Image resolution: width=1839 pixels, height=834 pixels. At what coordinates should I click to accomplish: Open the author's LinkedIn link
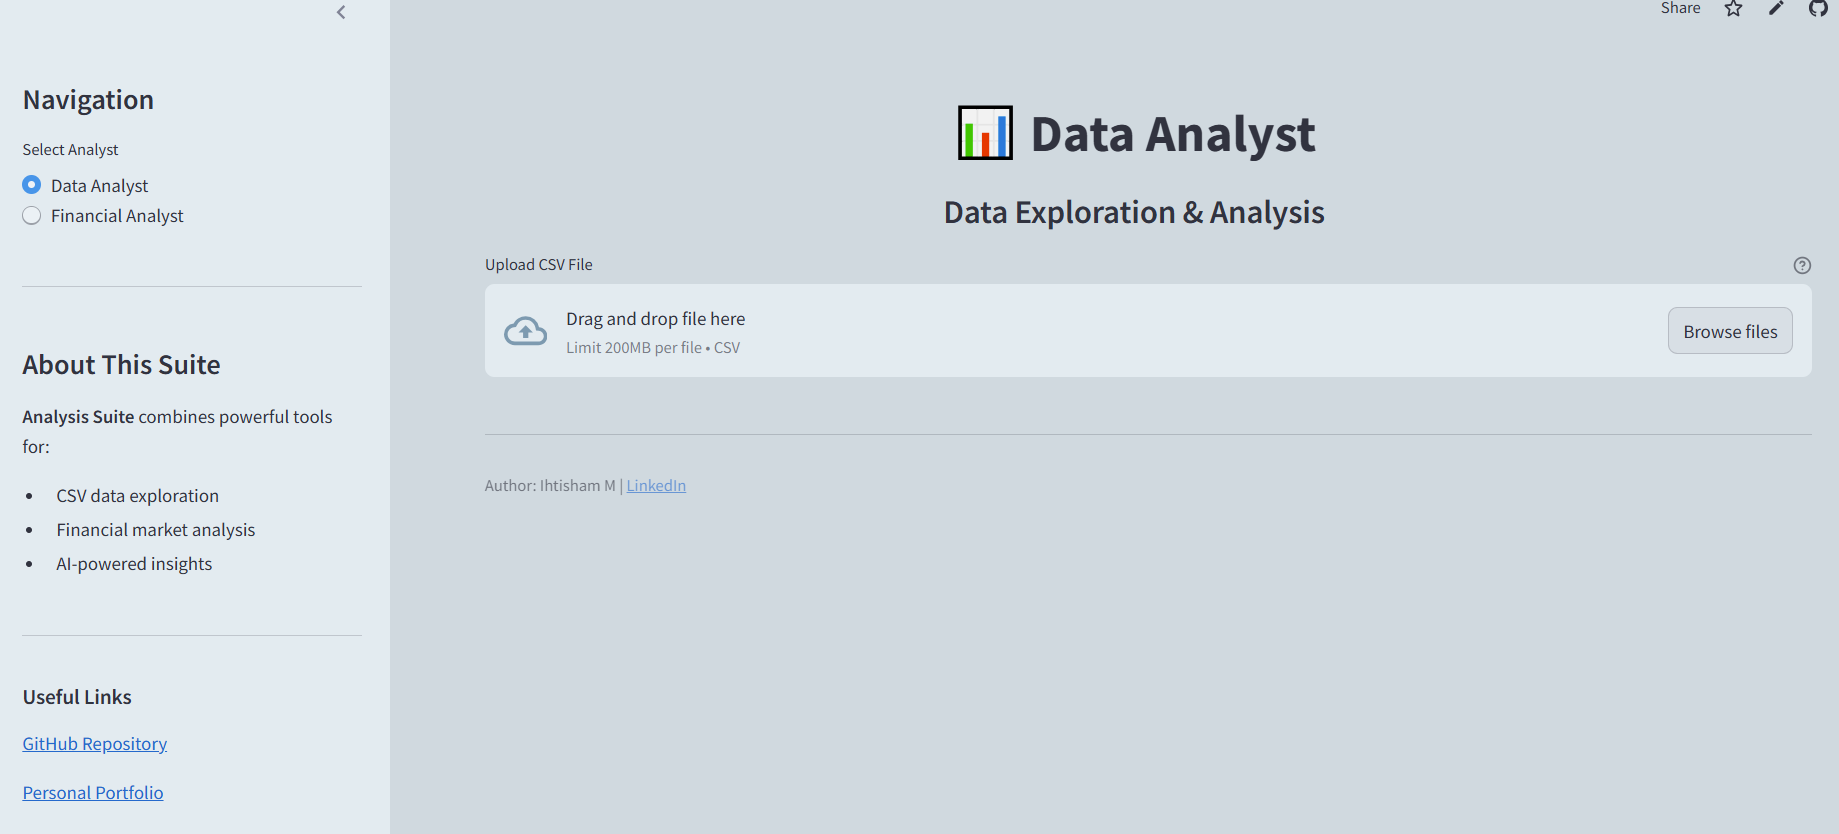pyautogui.click(x=656, y=486)
